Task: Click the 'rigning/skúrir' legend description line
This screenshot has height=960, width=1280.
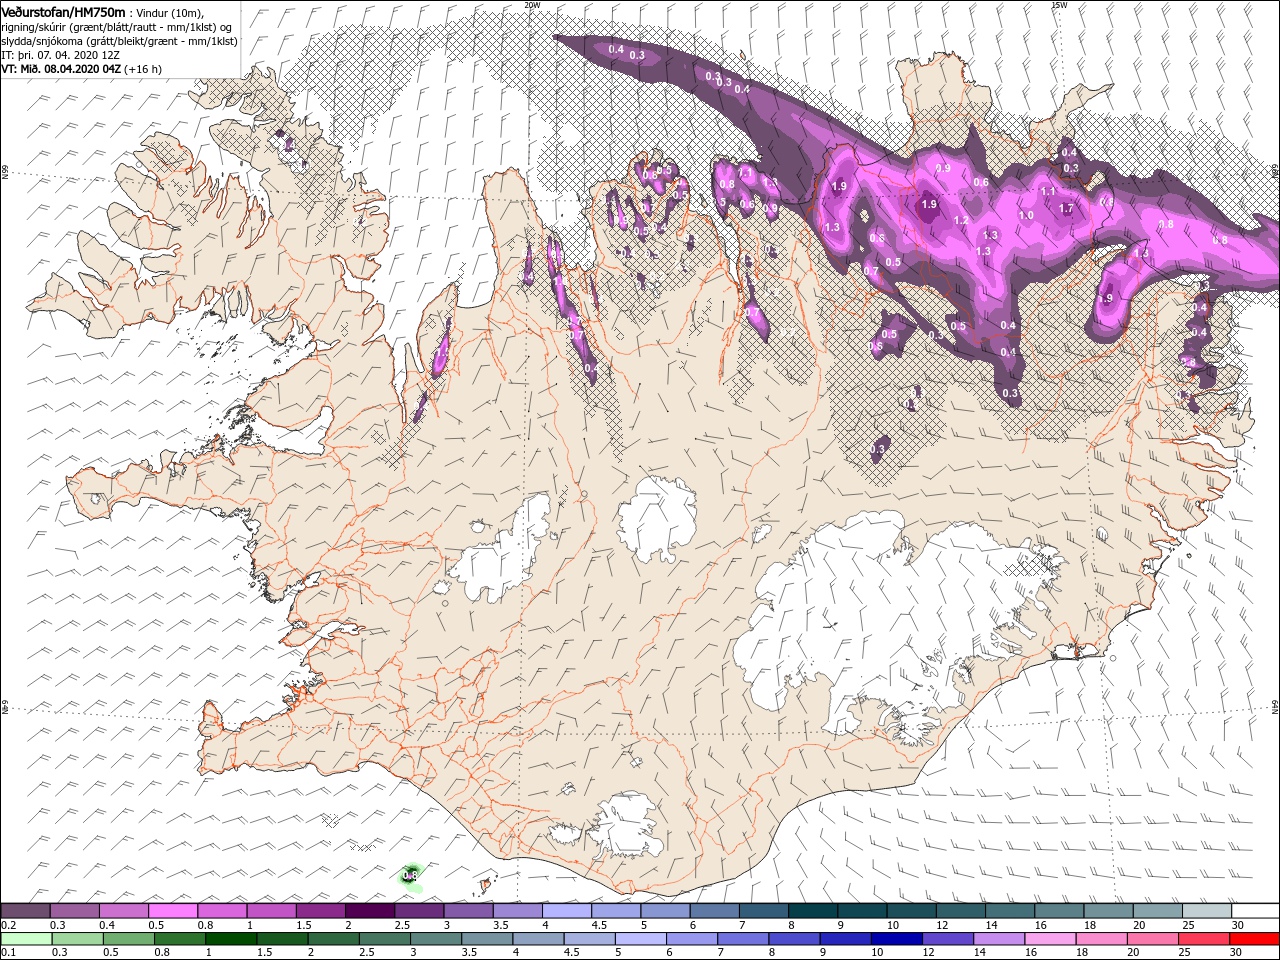Action: (117, 26)
